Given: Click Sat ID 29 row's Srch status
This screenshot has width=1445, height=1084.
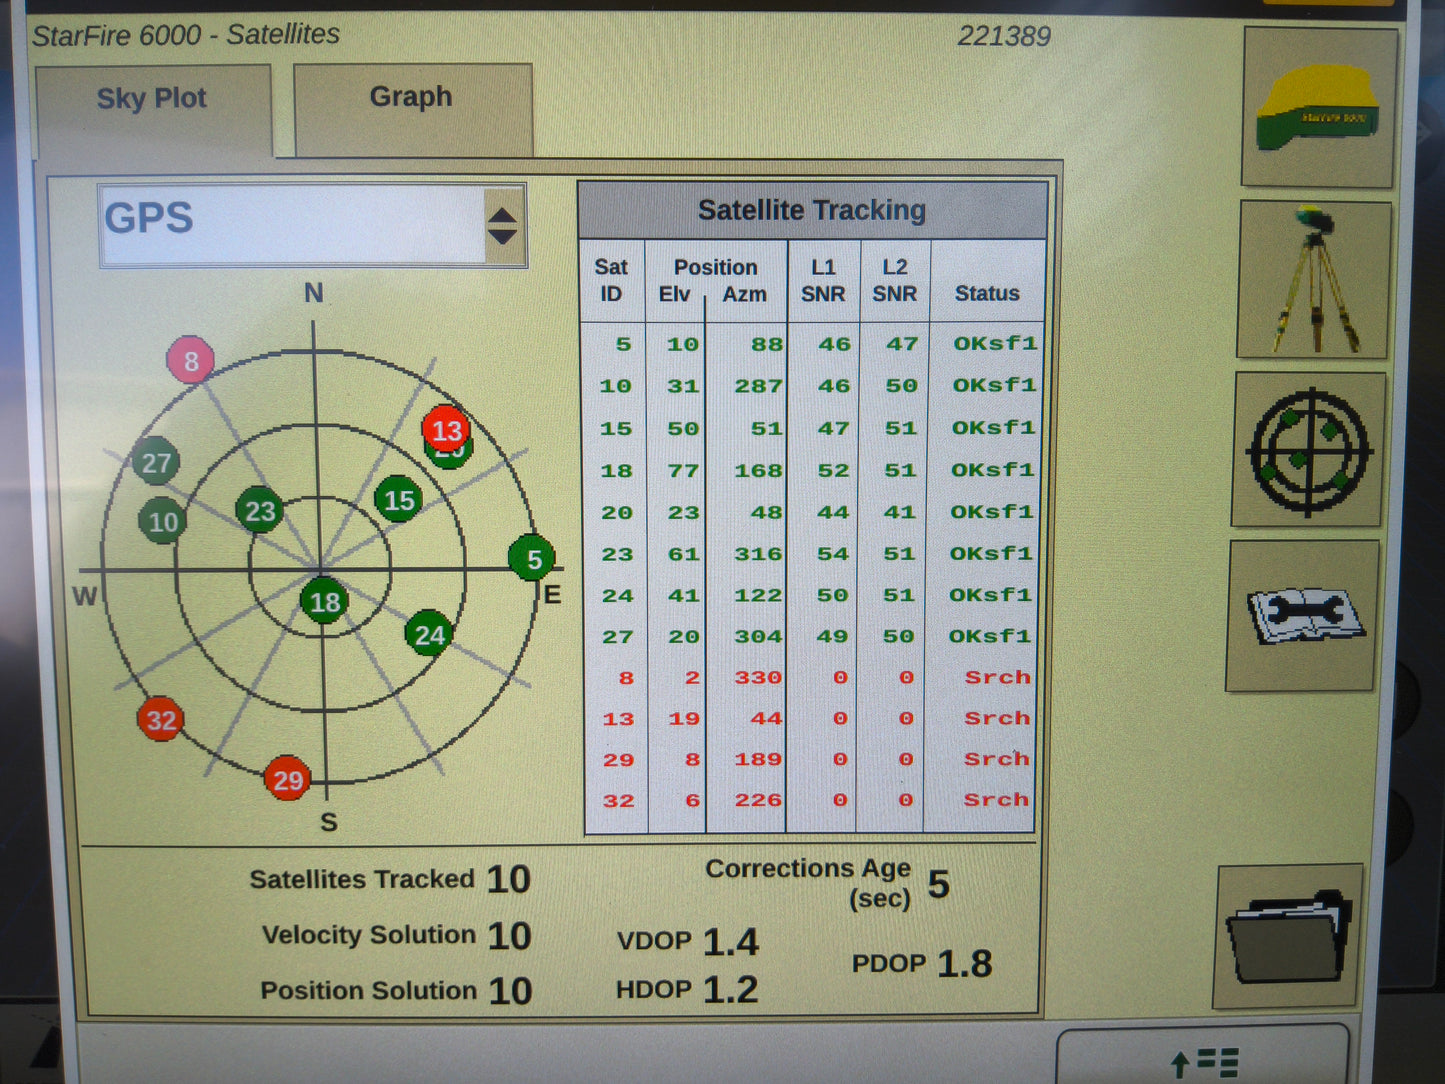Looking at the screenshot, I should pos(997,759).
